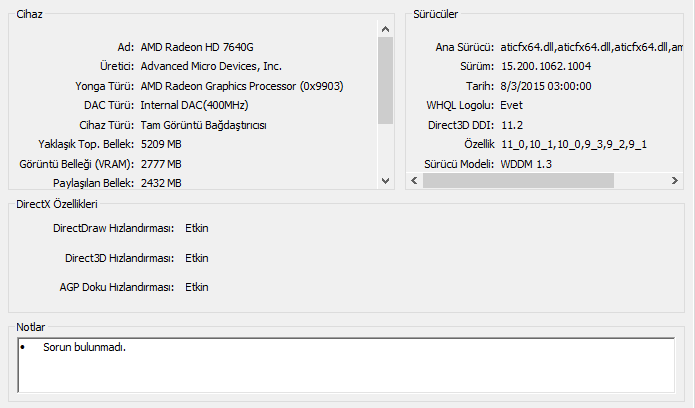The height and width of the screenshot is (408, 695).
Task: Click the 'Internal DAC(400MHz)' value
Action: (x=195, y=105)
